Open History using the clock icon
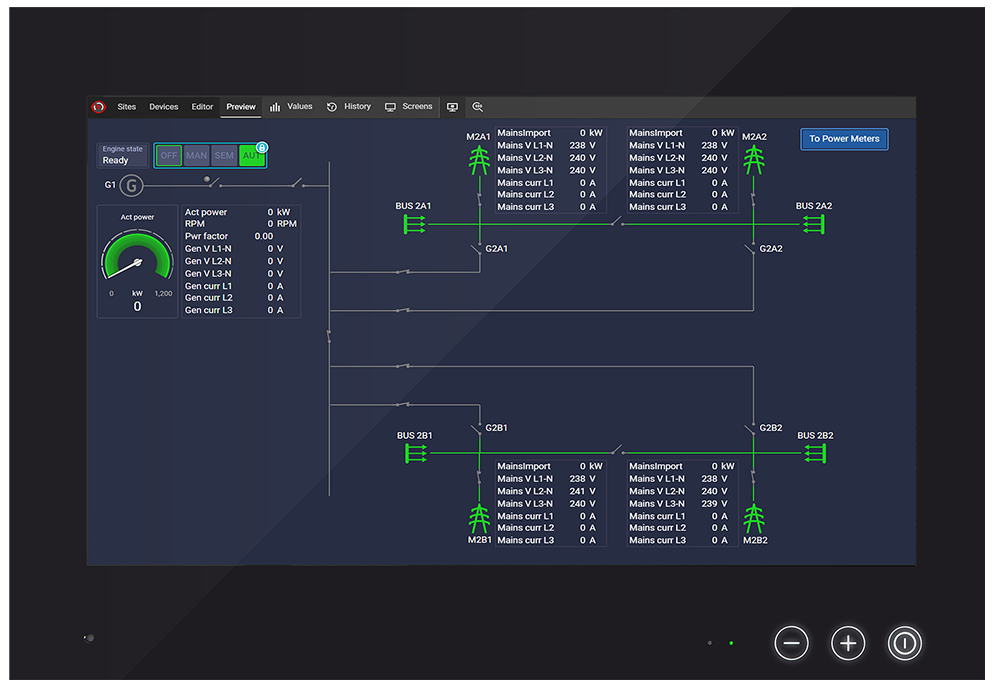This screenshot has height=685, width=997. coord(330,106)
